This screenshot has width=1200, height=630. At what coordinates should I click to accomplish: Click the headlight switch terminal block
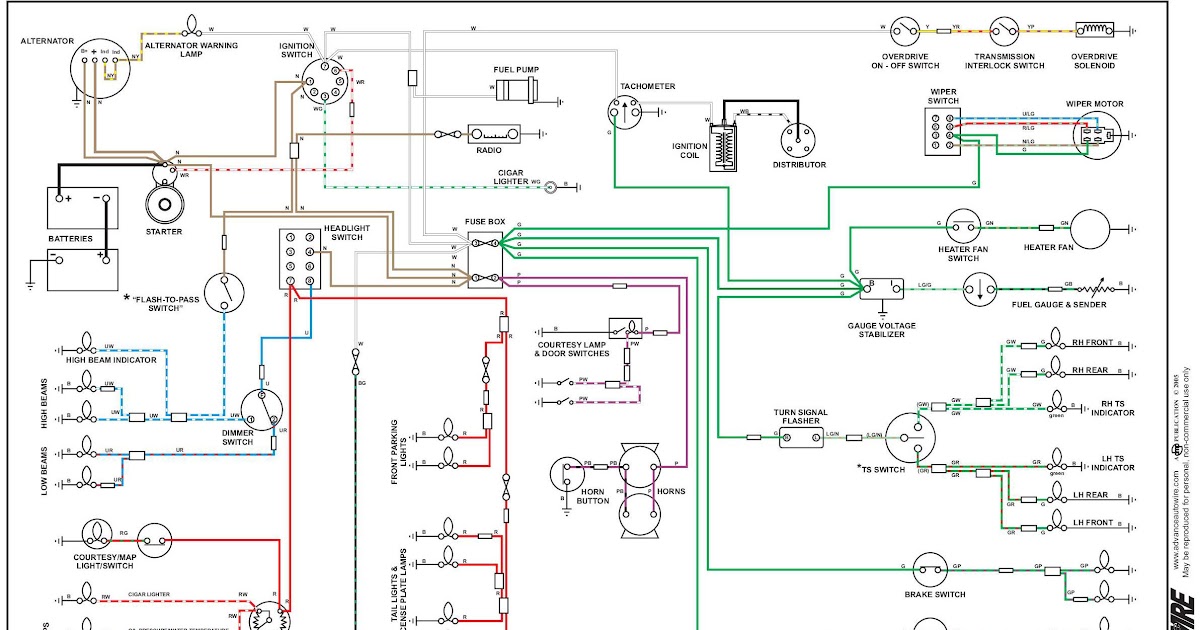(301, 259)
